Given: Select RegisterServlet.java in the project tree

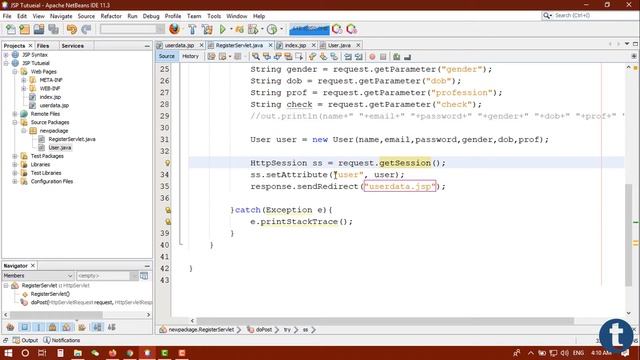Looking at the screenshot, I should [x=72, y=139].
